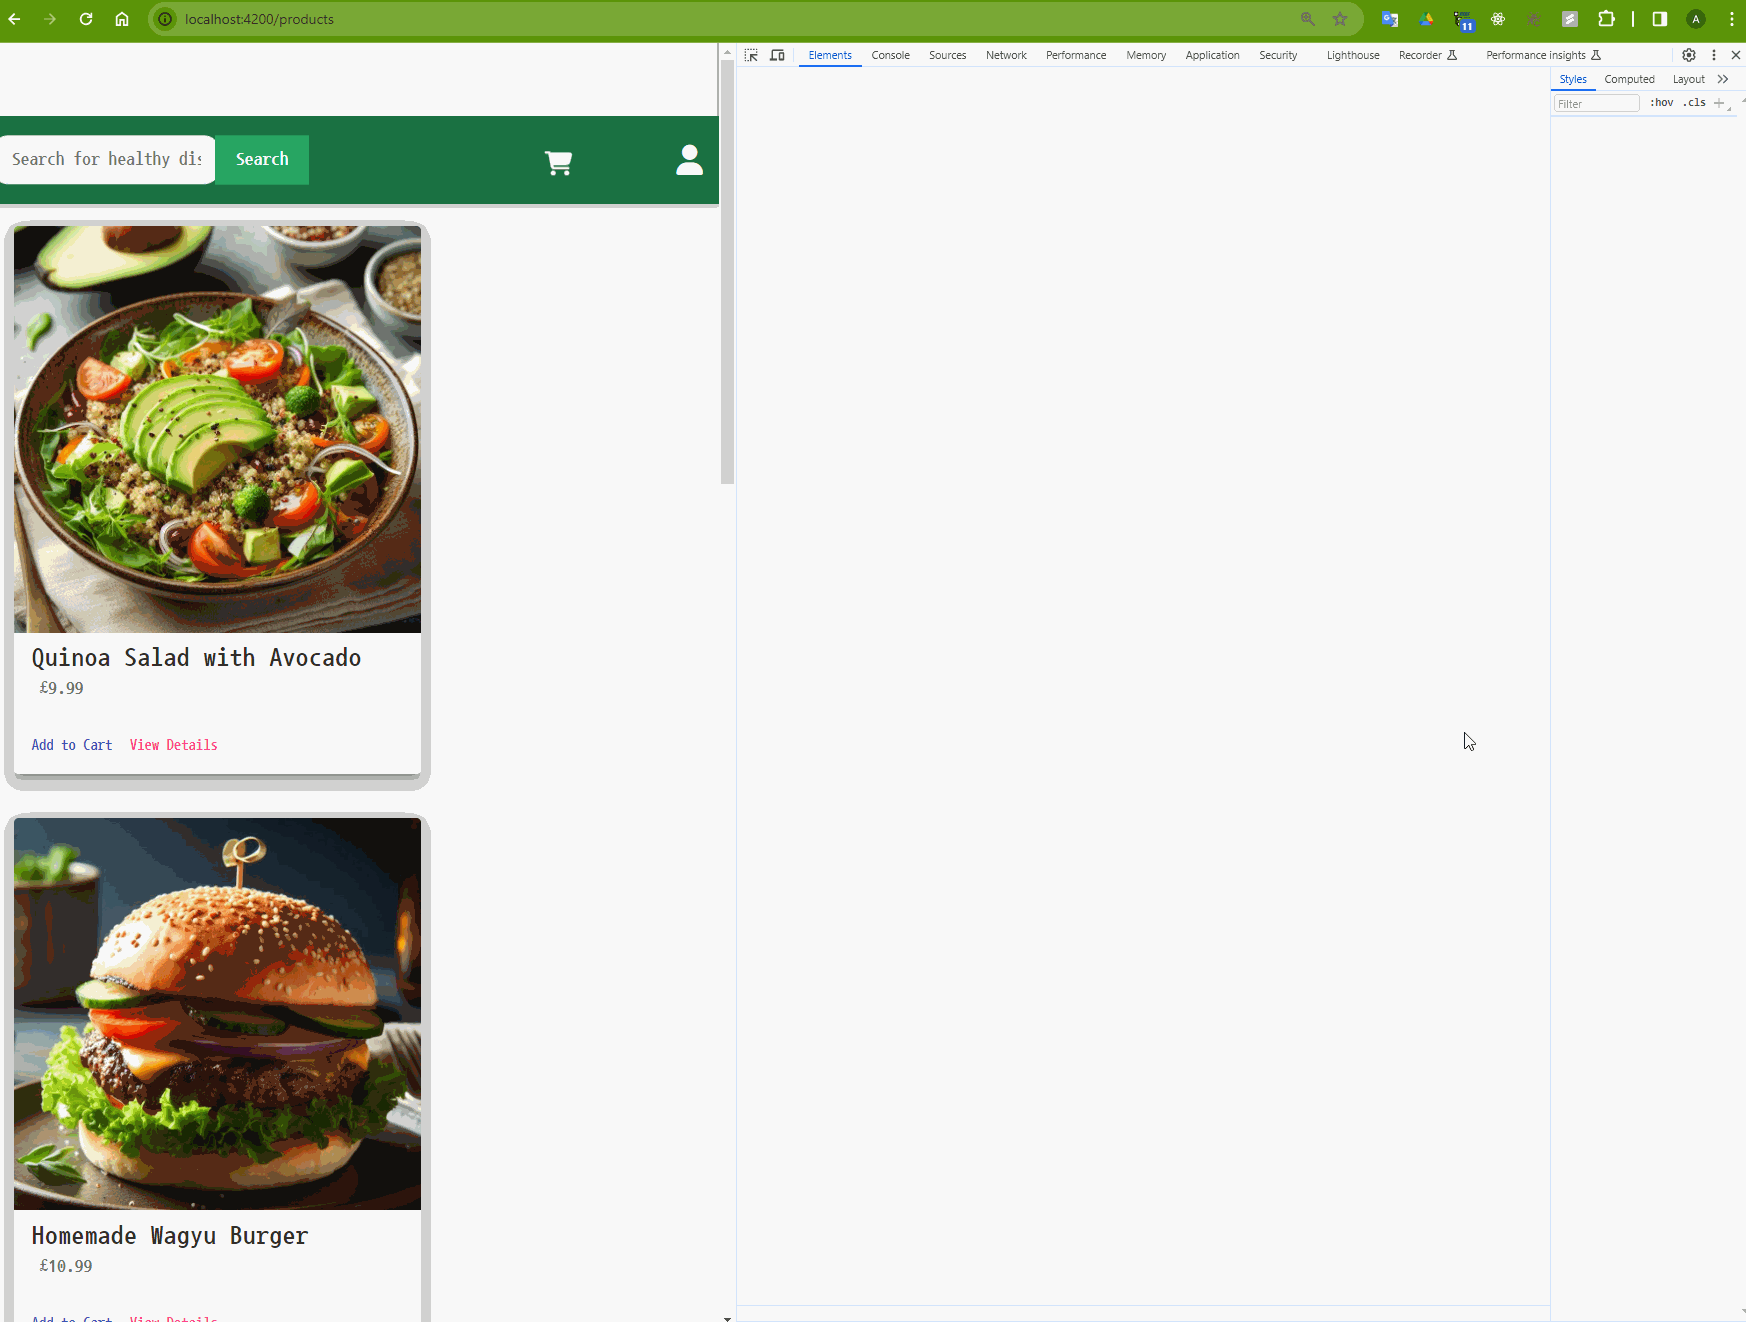Click View Details for Quinoa Salad

[173, 745]
